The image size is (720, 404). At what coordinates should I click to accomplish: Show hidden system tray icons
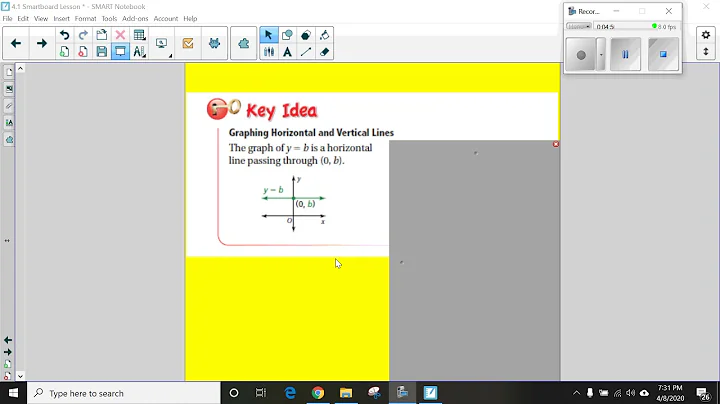pos(576,393)
